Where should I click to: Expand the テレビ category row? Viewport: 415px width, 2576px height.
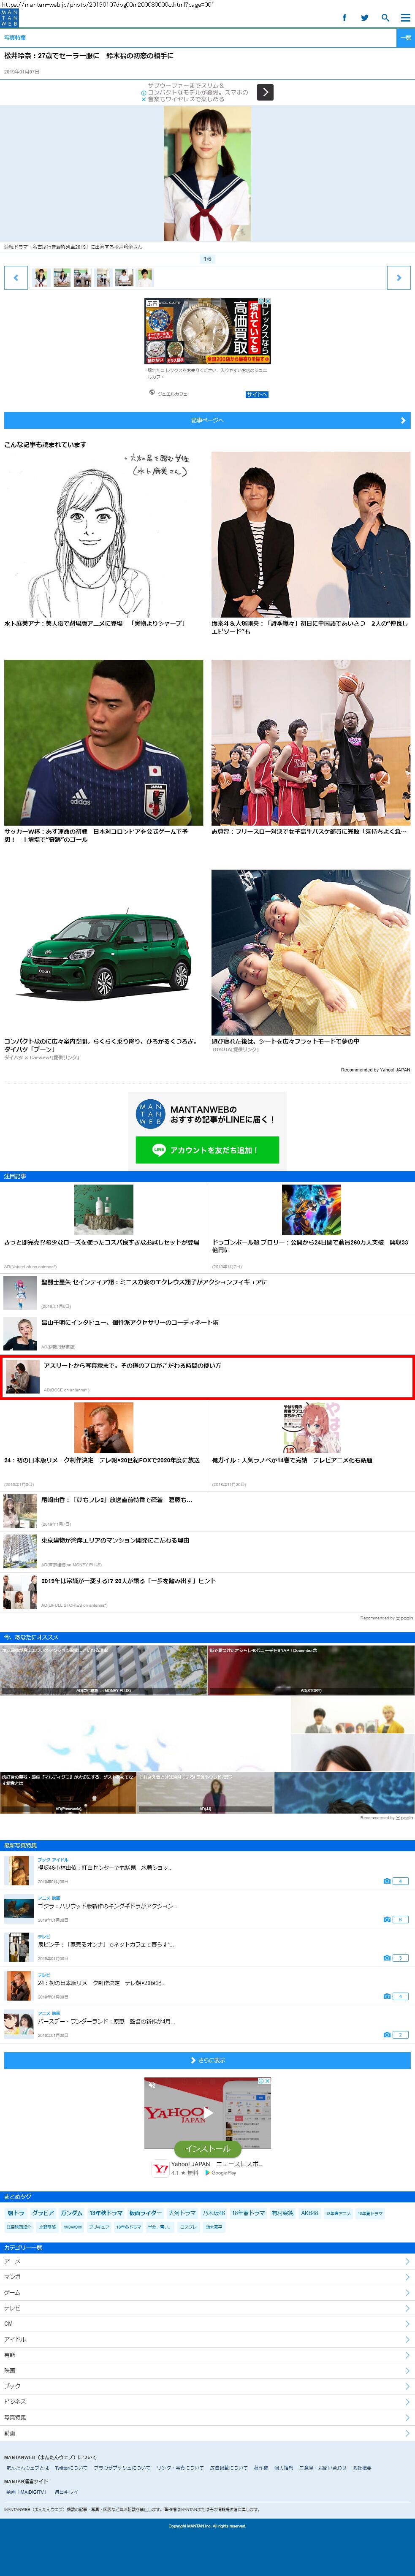coord(207,2308)
